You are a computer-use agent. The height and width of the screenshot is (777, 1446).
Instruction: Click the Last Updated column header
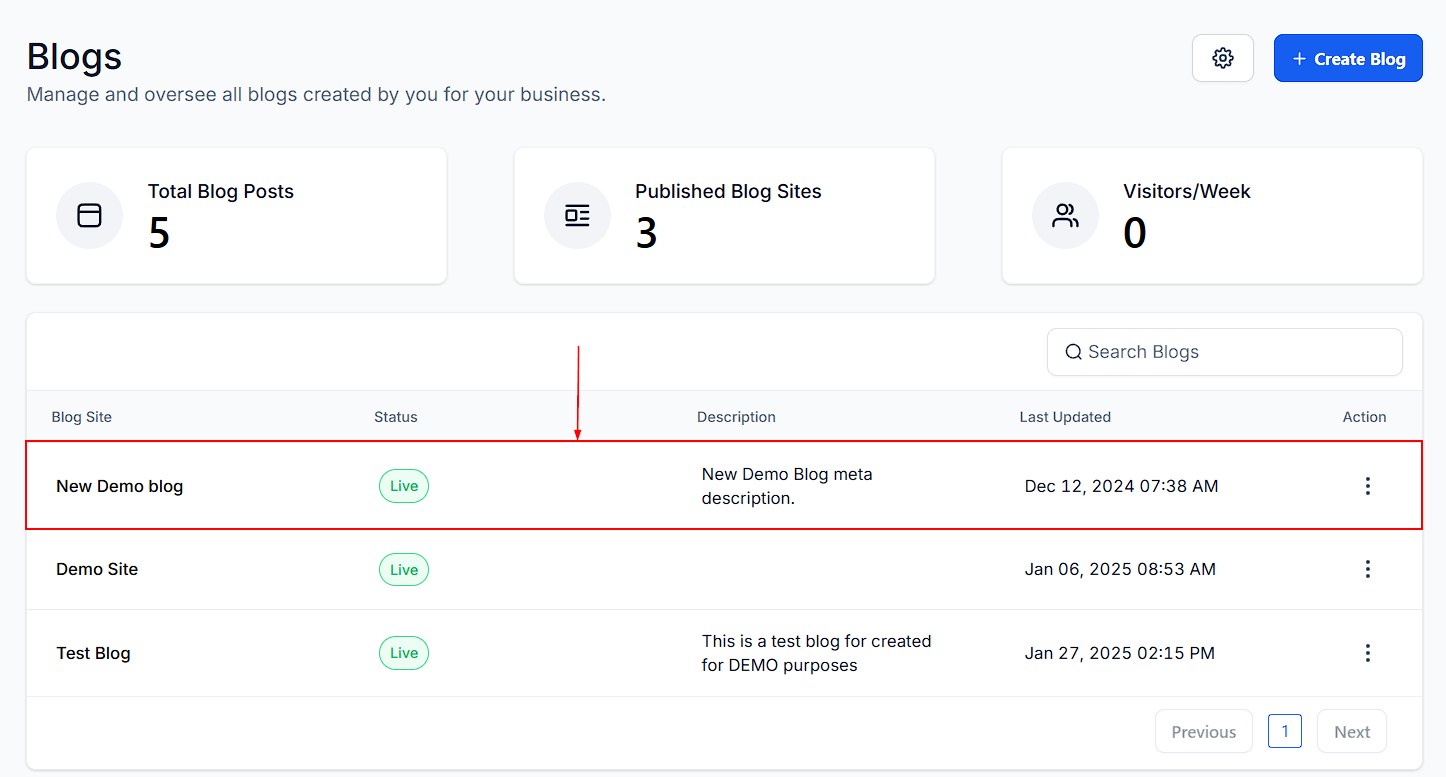point(1065,417)
